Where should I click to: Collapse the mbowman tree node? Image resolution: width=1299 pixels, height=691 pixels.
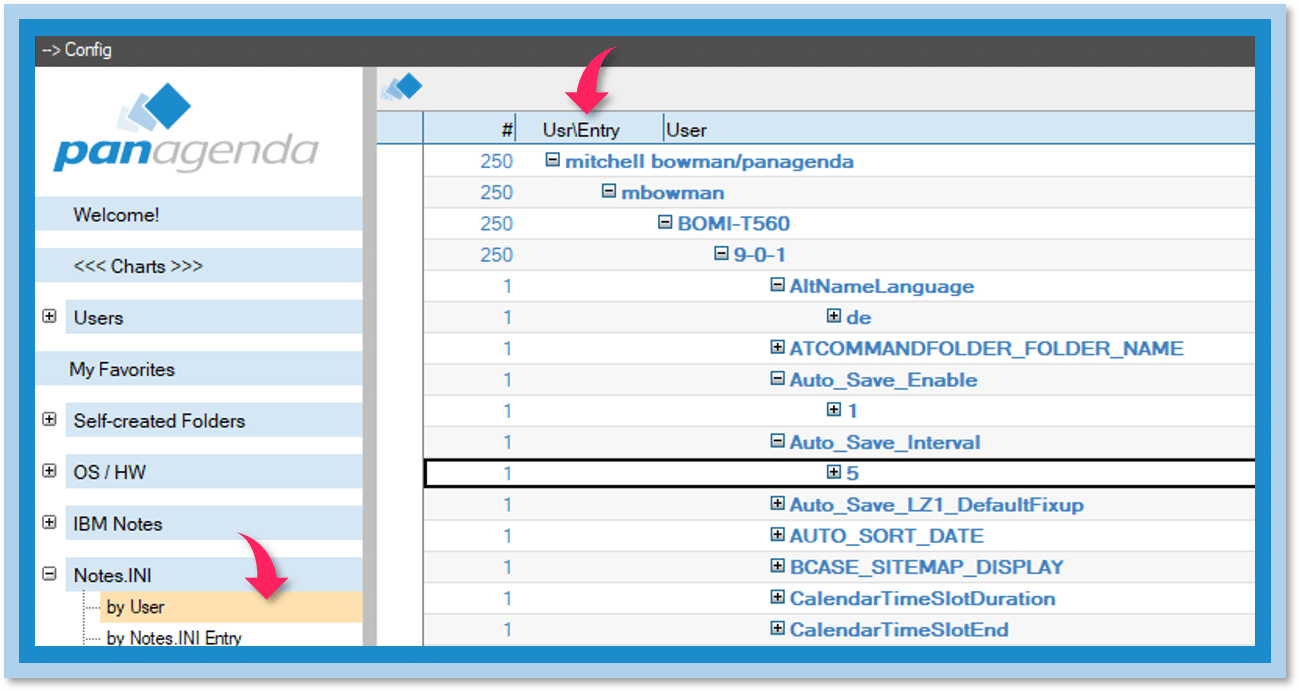609,192
